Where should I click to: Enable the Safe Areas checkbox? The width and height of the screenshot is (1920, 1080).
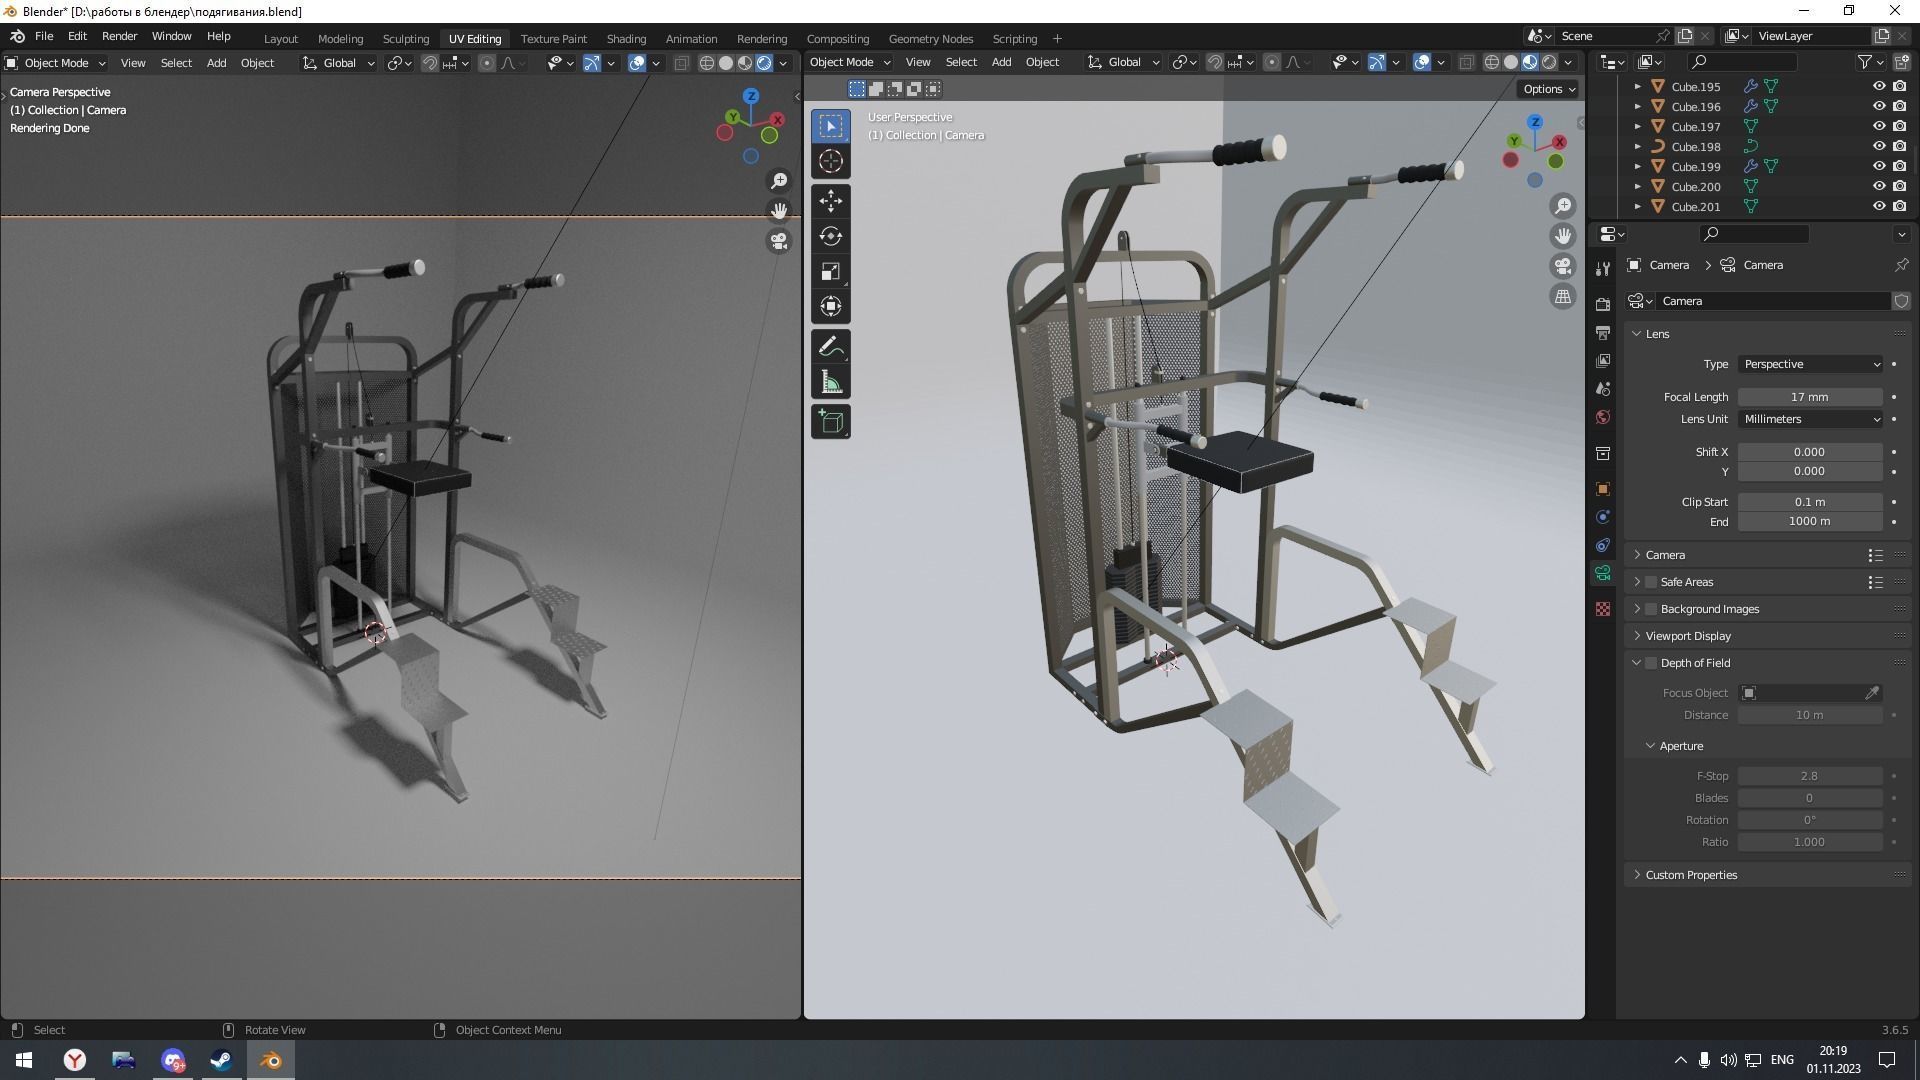tap(1651, 582)
